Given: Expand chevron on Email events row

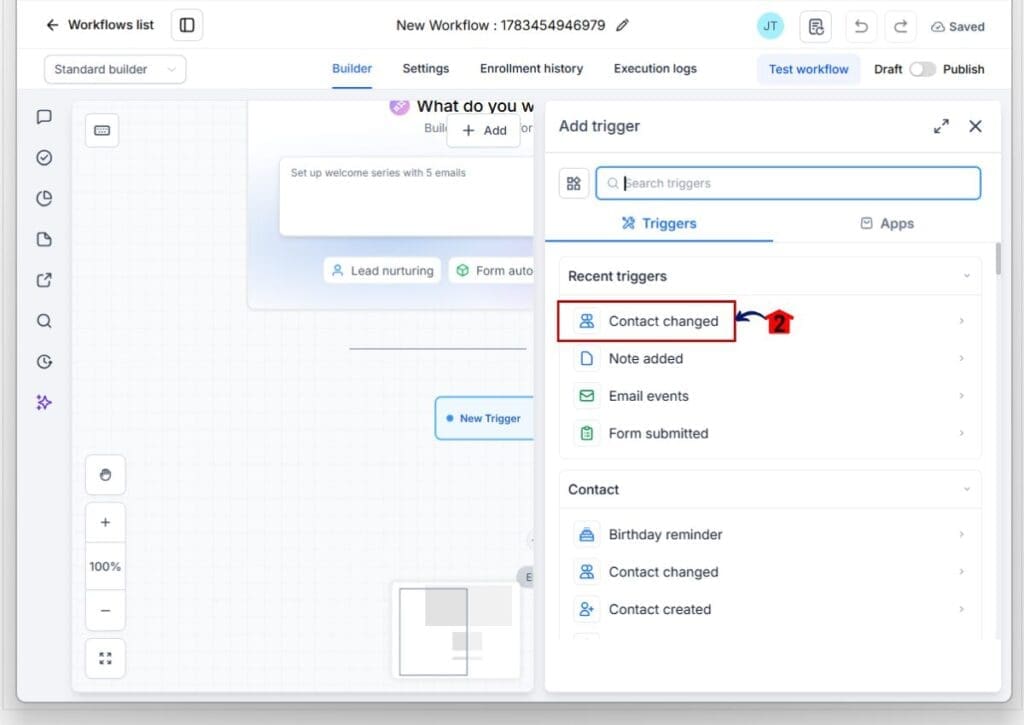Looking at the screenshot, I should [961, 396].
